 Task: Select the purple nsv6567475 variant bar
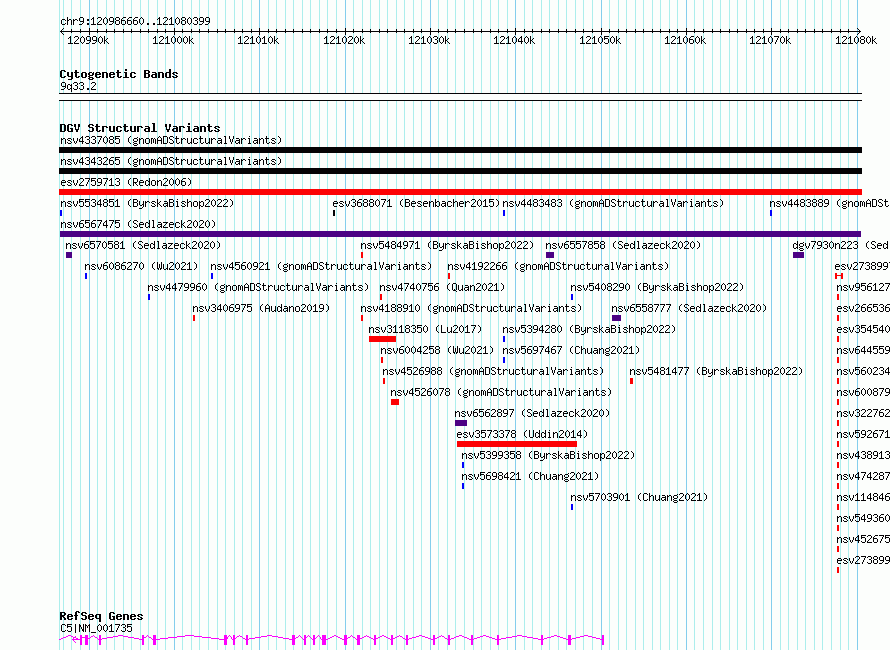pyautogui.click(x=460, y=234)
